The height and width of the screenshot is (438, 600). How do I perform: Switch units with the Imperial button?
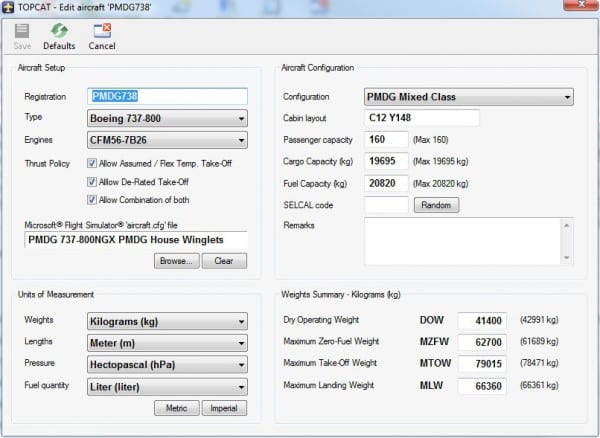tap(225, 408)
